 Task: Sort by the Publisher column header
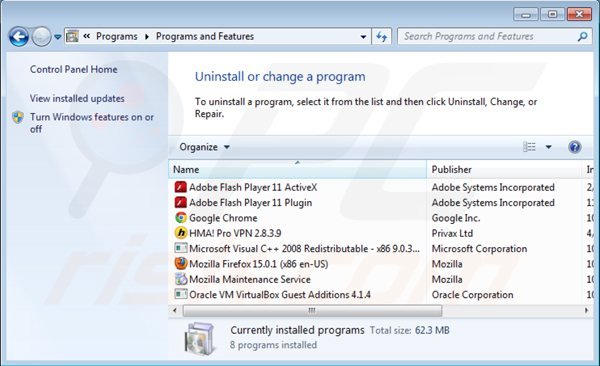pyautogui.click(x=504, y=169)
